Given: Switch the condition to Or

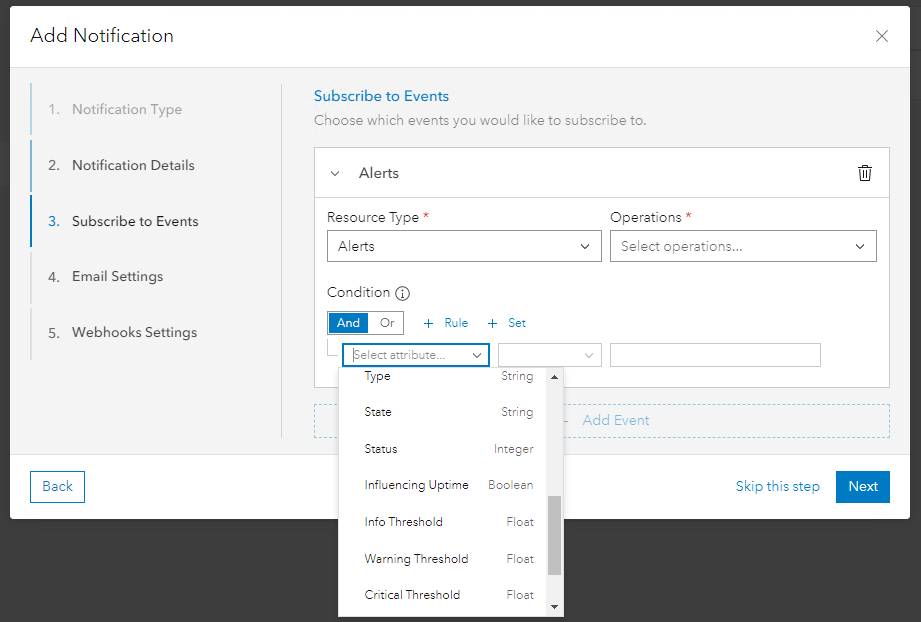Looking at the screenshot, I should click(387, 323).
